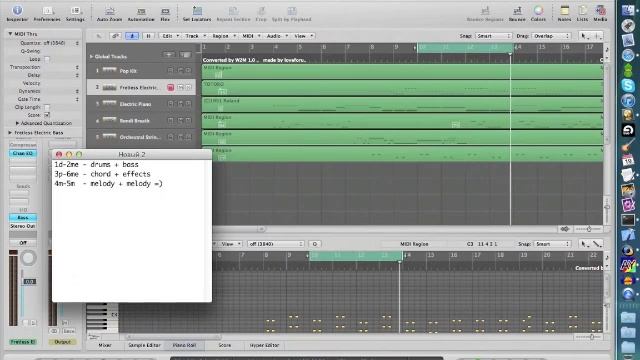Open the Piano Roll quantize off (3840) field
640x360 pixels.
(276, 244)
